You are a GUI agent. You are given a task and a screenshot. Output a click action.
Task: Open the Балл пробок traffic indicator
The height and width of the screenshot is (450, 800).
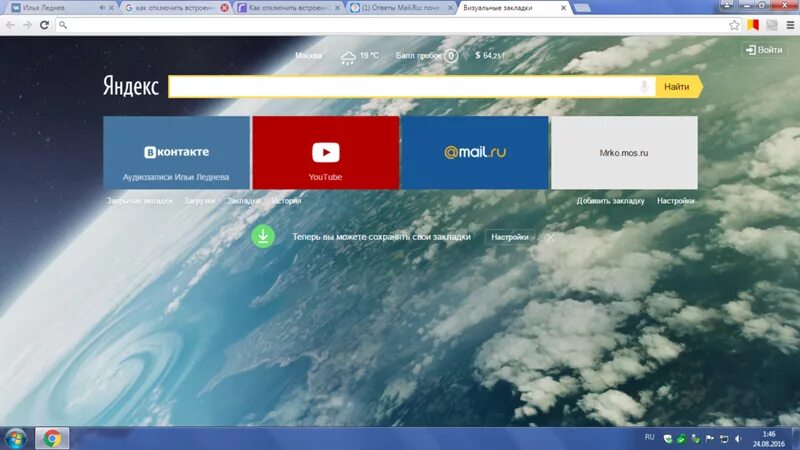tap(427, 55)
